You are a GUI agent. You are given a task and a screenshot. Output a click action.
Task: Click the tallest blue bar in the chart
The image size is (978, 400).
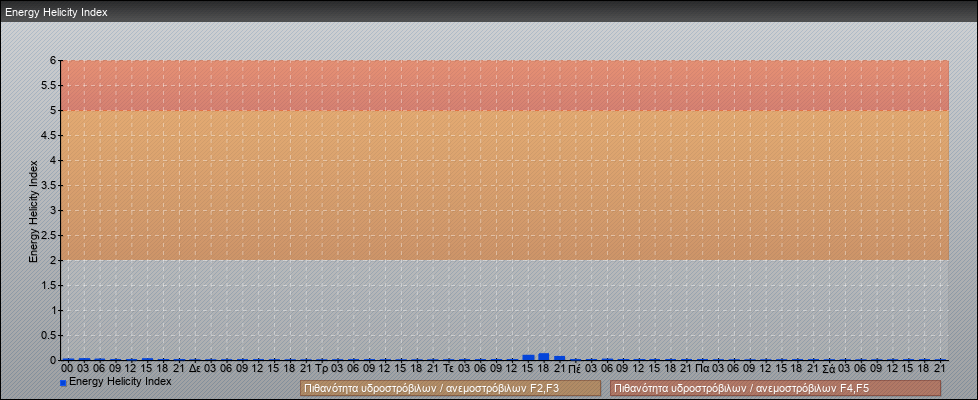544,356
